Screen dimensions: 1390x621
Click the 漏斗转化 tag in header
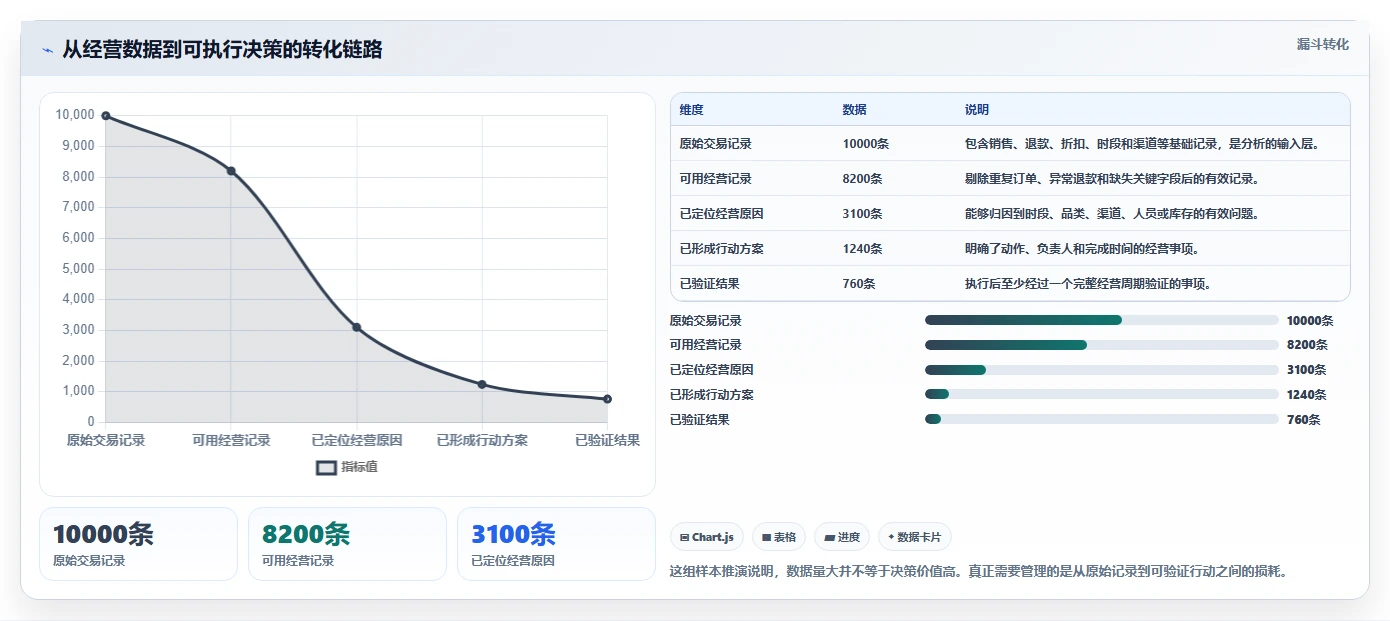[1323, 45]
